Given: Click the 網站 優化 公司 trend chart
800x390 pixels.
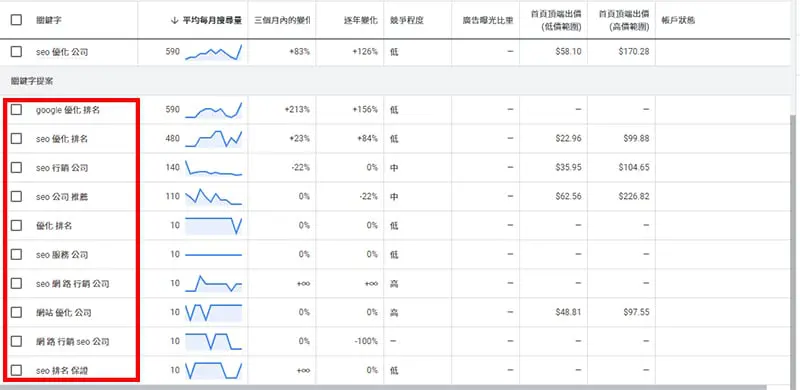Looking at the screenshot, I should [x=213, y=312].
